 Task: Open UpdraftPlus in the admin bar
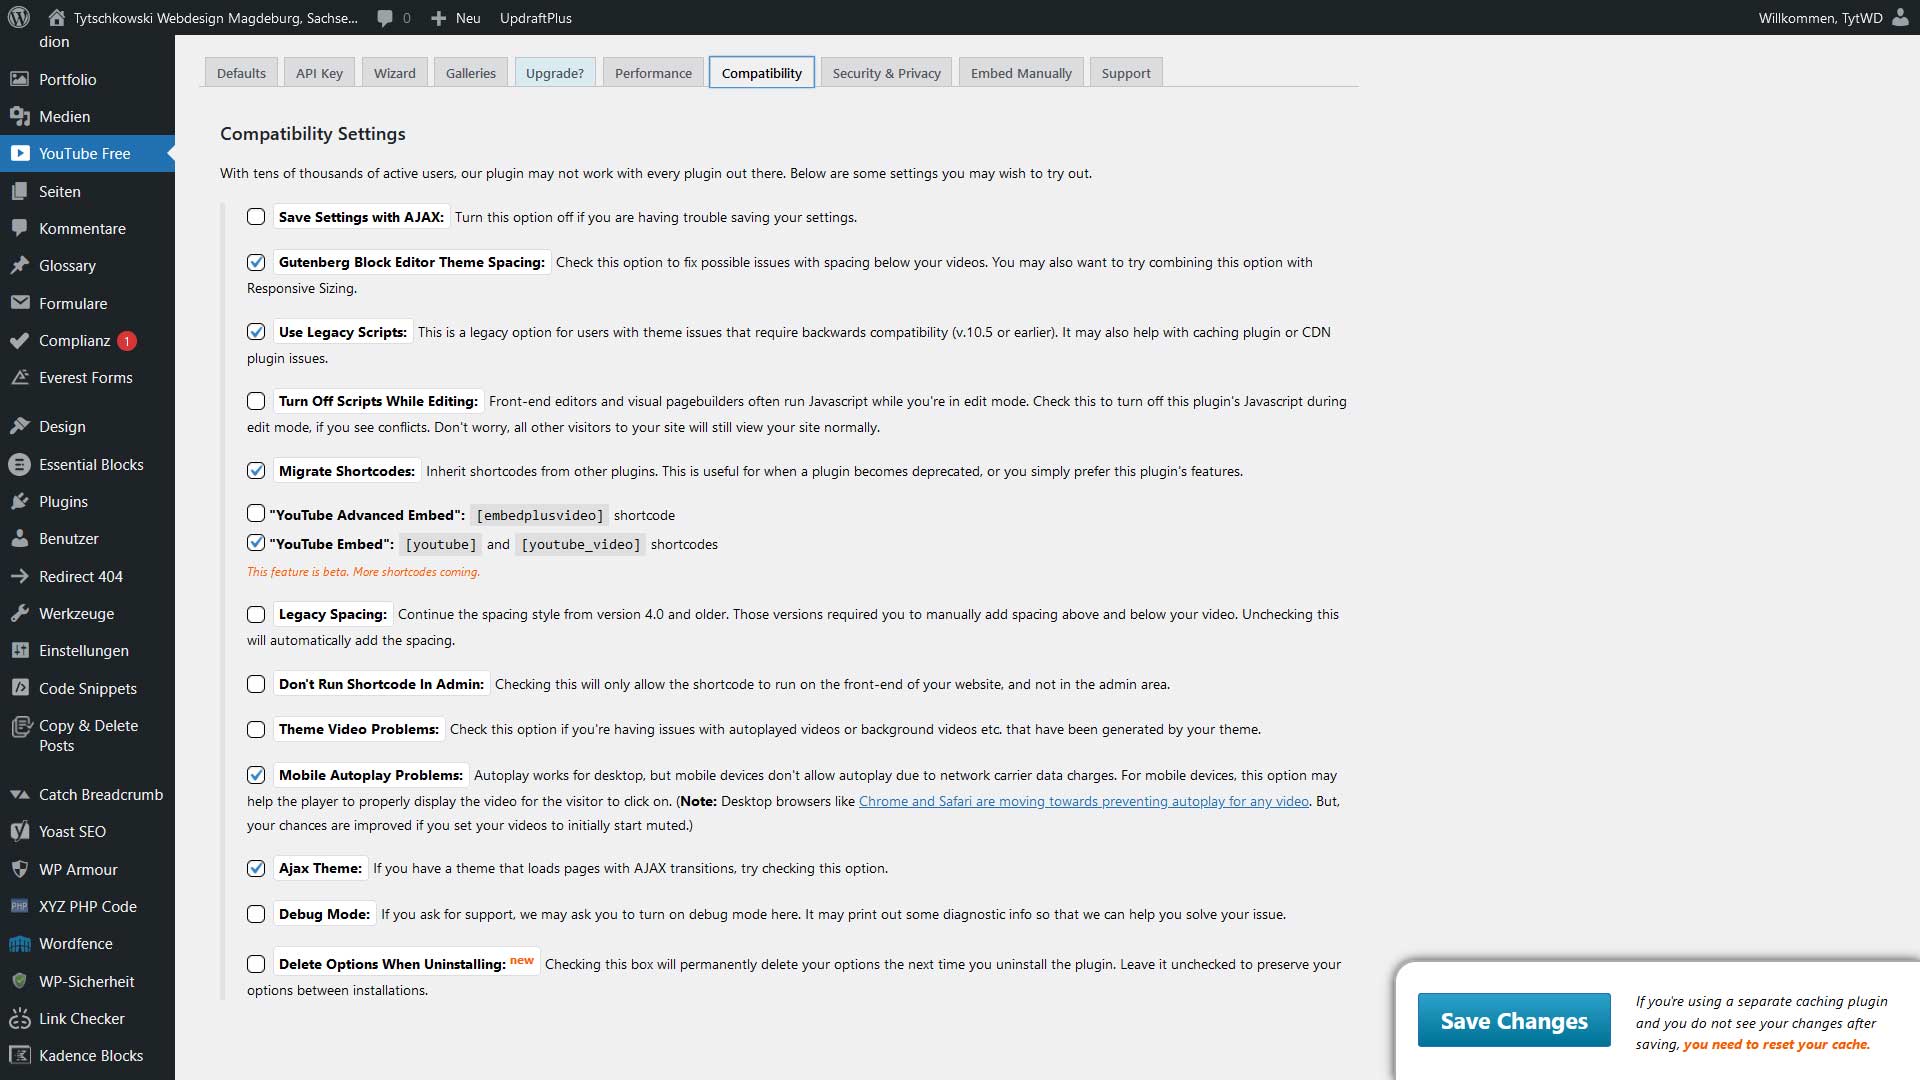pyautogui.click(x=536, y=18)
